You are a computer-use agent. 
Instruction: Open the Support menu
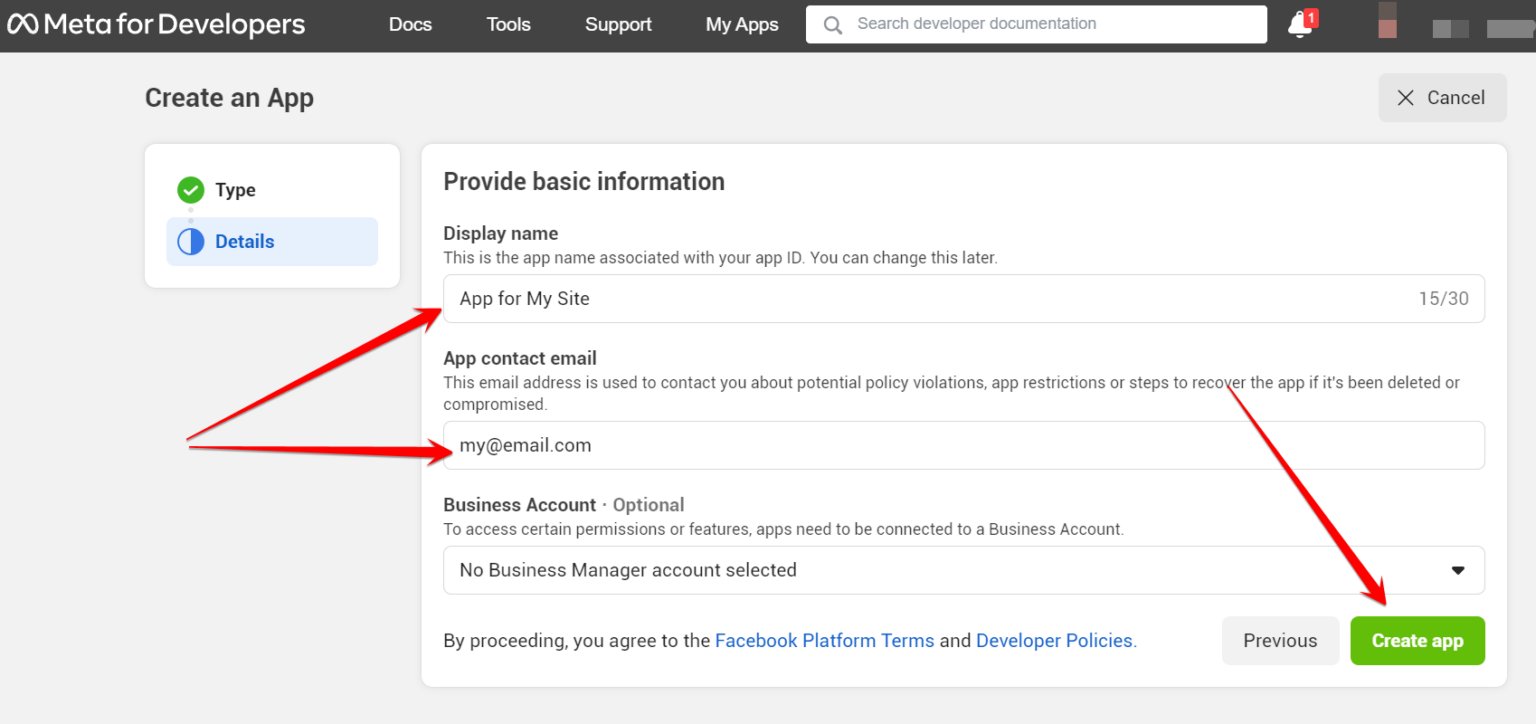pos(618,25)
